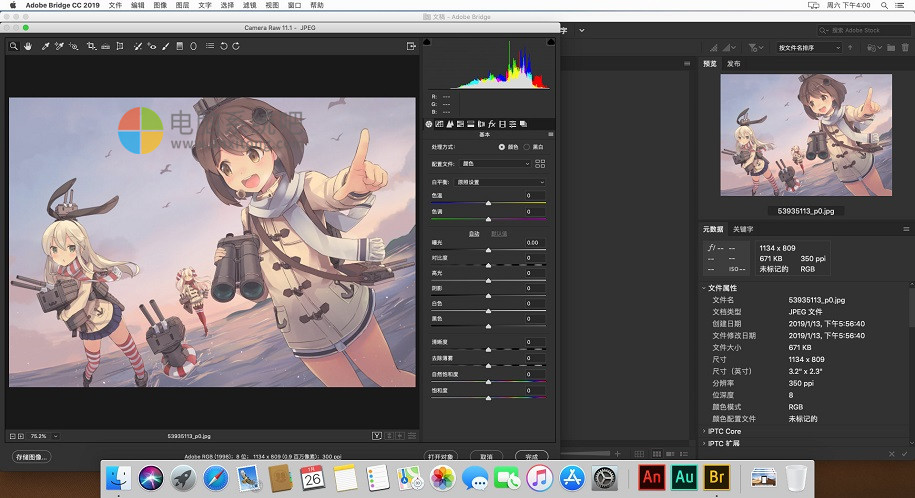Viewport: 915px width, 498px height.
Task: Open the 白平衡 white balance dropdown
Action: pos(500,182)
